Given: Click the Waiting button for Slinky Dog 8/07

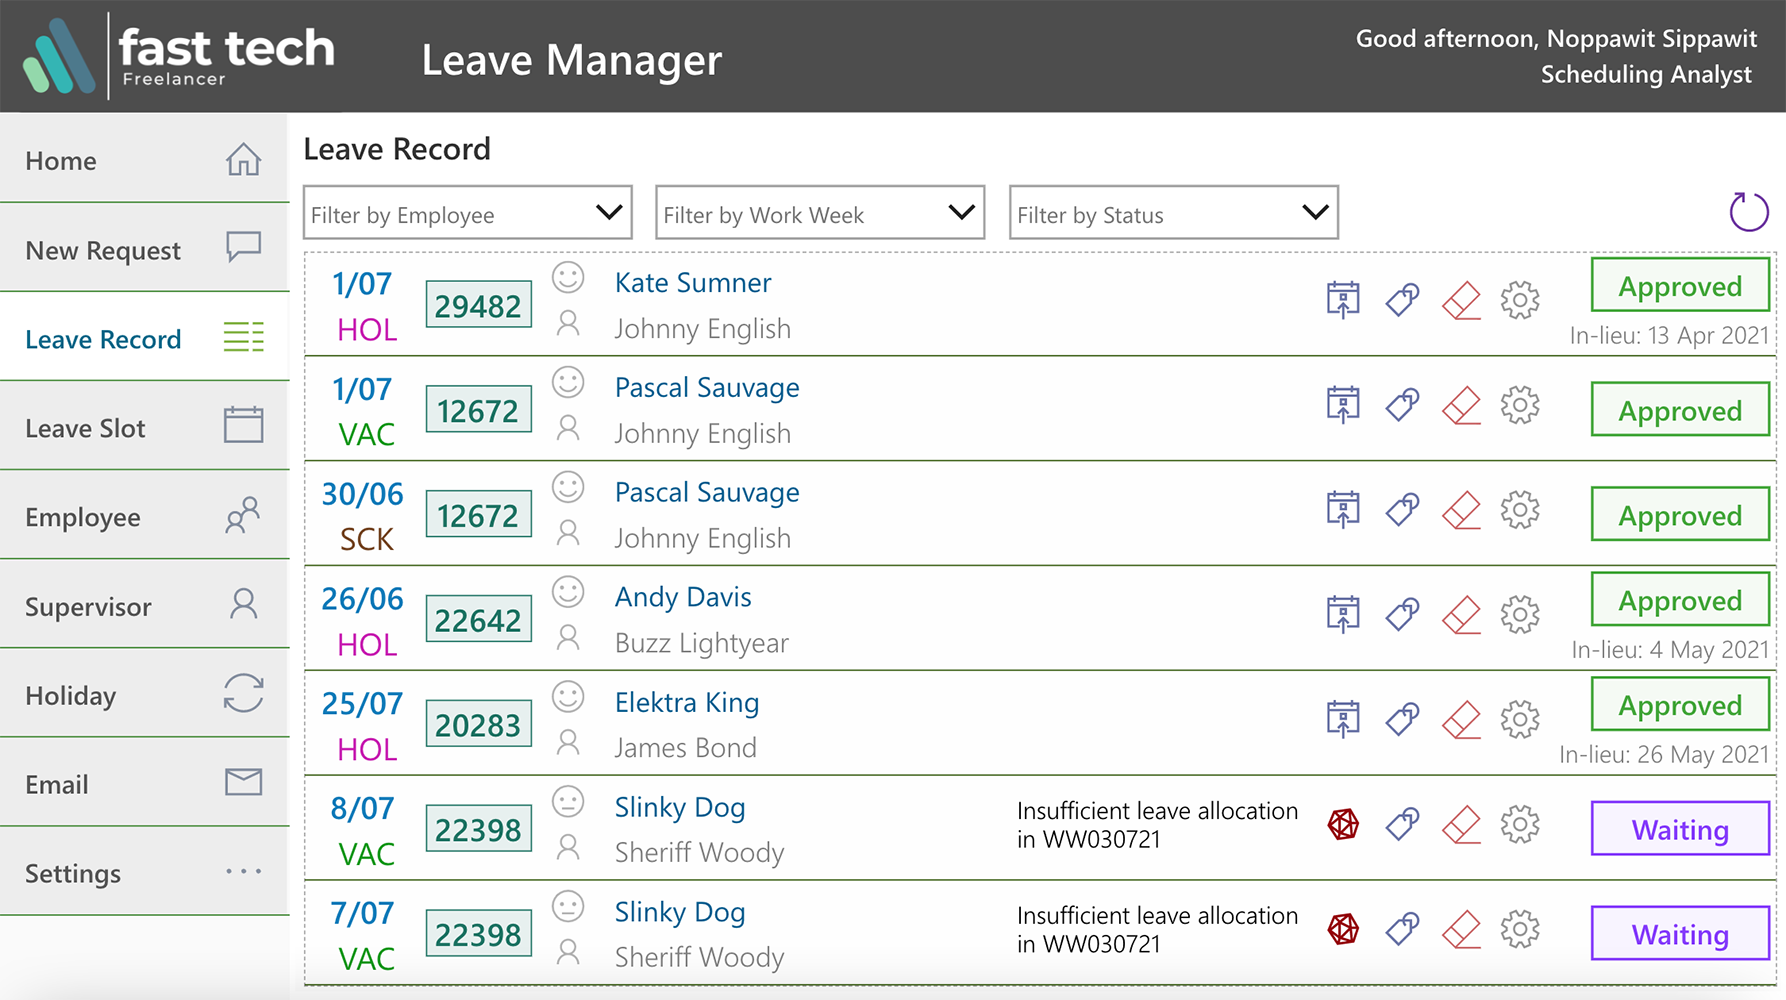Looking at the screenshot, I should tap(1679, 829).
